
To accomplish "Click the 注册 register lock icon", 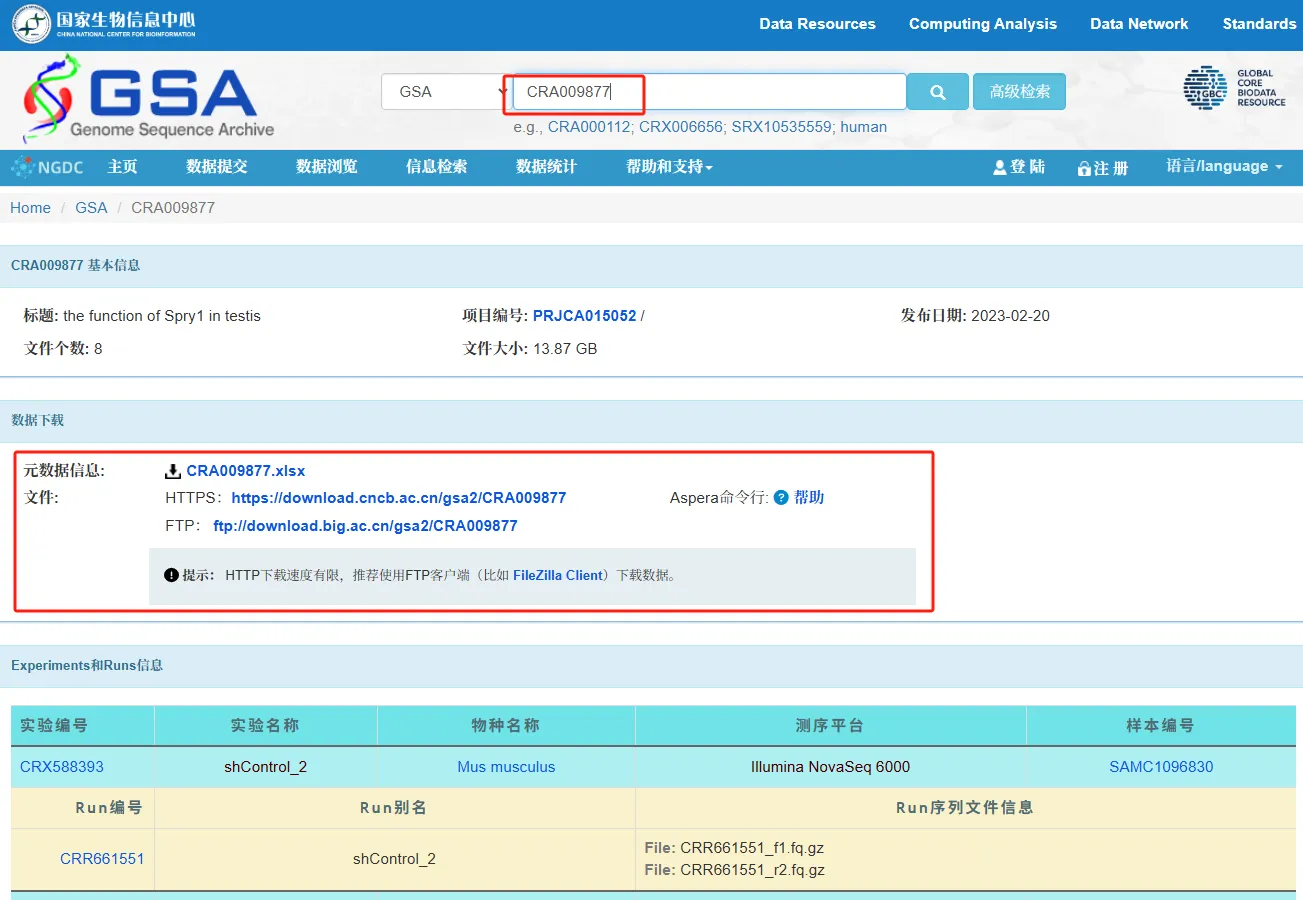I will click(x=1084, y=169).
